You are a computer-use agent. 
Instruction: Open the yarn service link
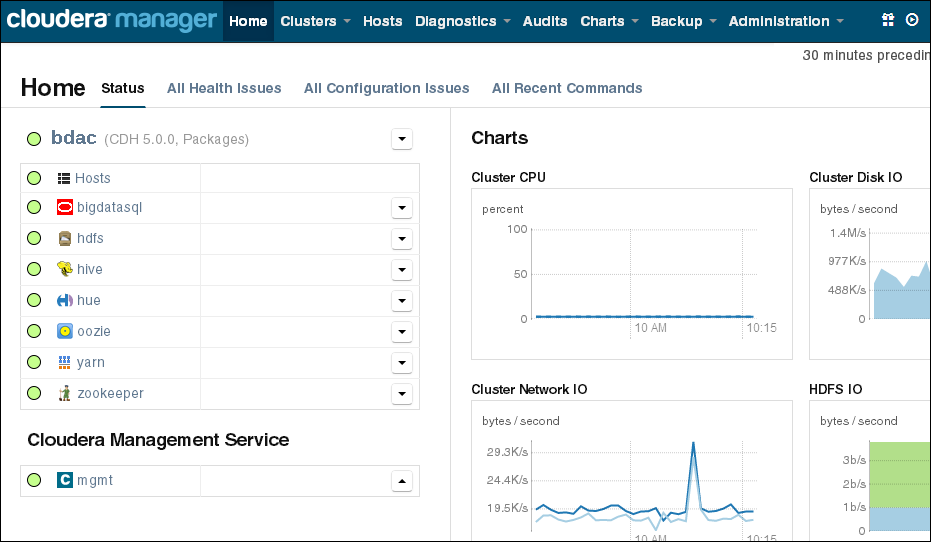91,362
